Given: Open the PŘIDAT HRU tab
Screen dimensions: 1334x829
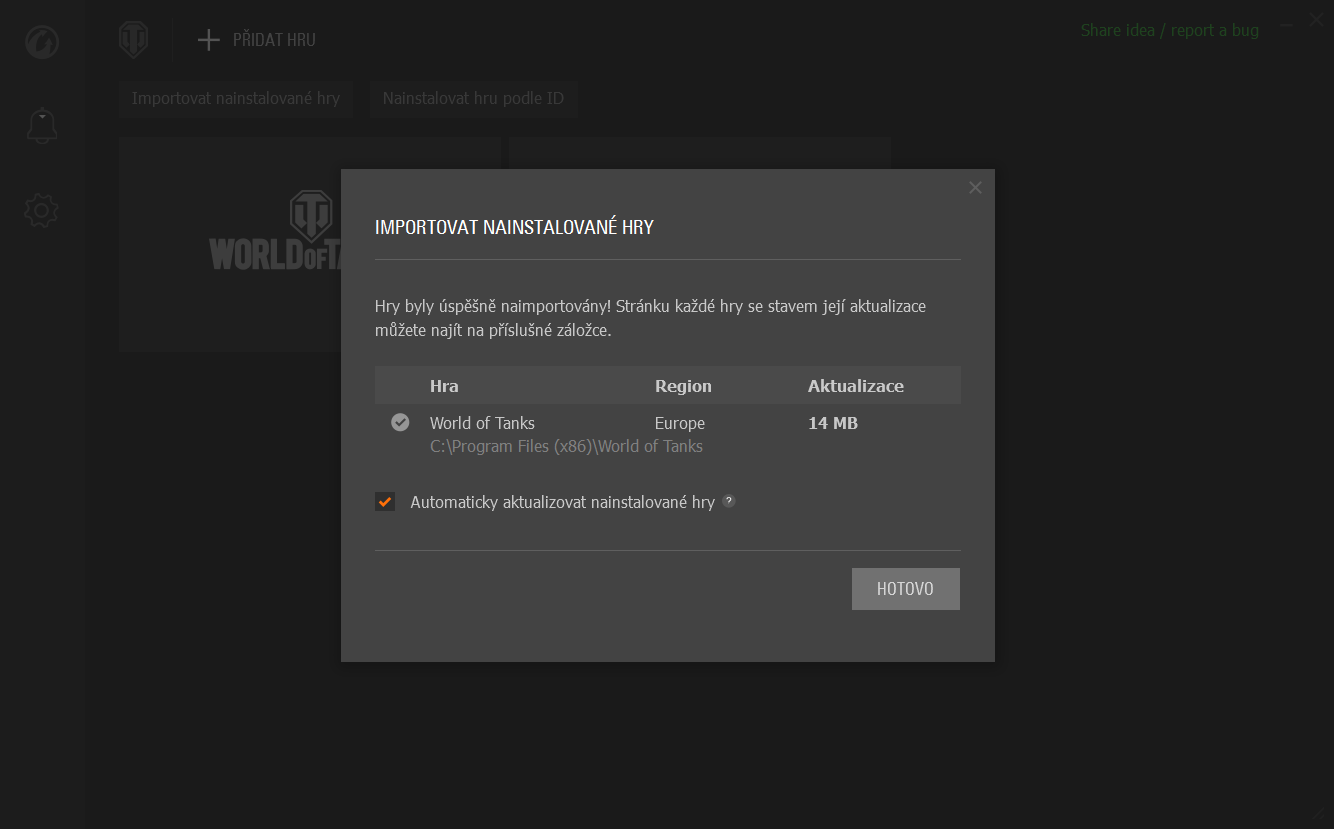Looking at the screenshot, I should pyautogui.click(x=256, y=40).
